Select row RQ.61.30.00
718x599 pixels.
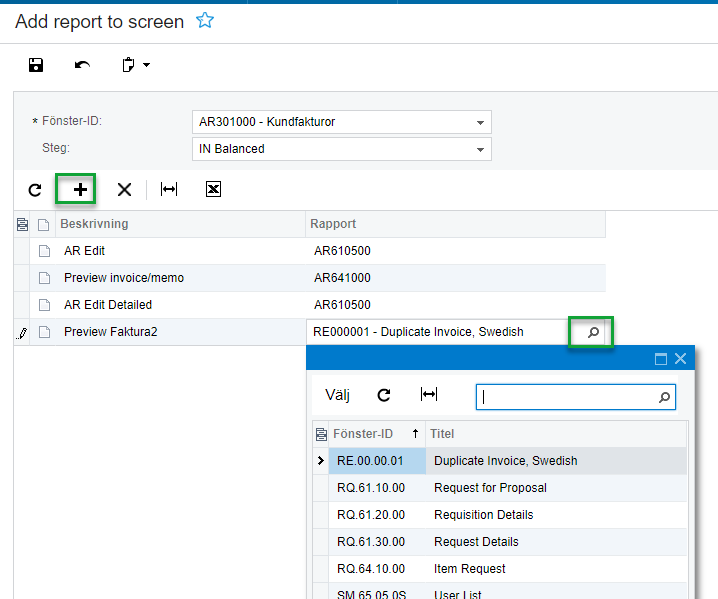pos(377,542)
